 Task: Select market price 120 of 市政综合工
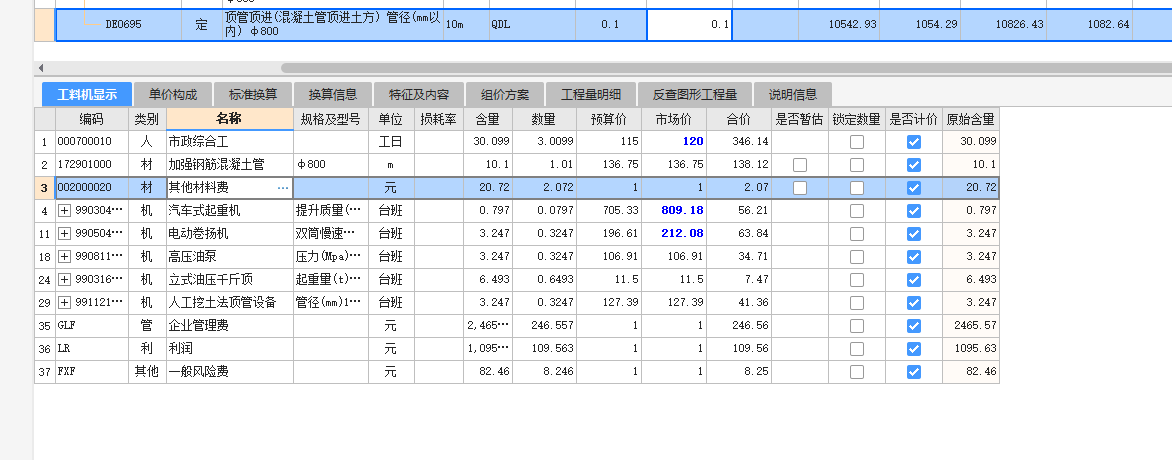point(673,141)
